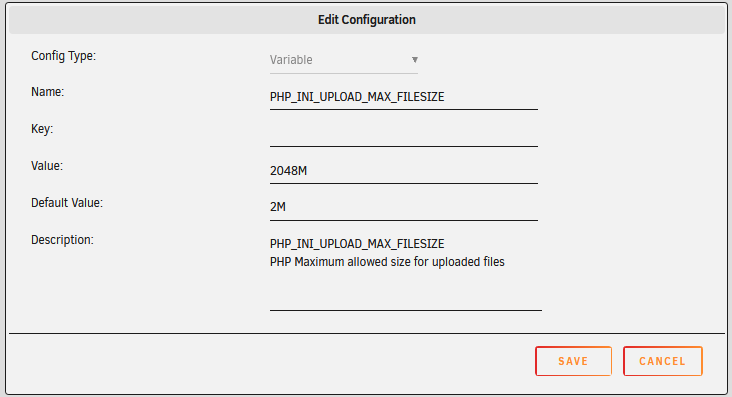Cancel the configuration edit

pyautogui.click(x=662, y=361)
